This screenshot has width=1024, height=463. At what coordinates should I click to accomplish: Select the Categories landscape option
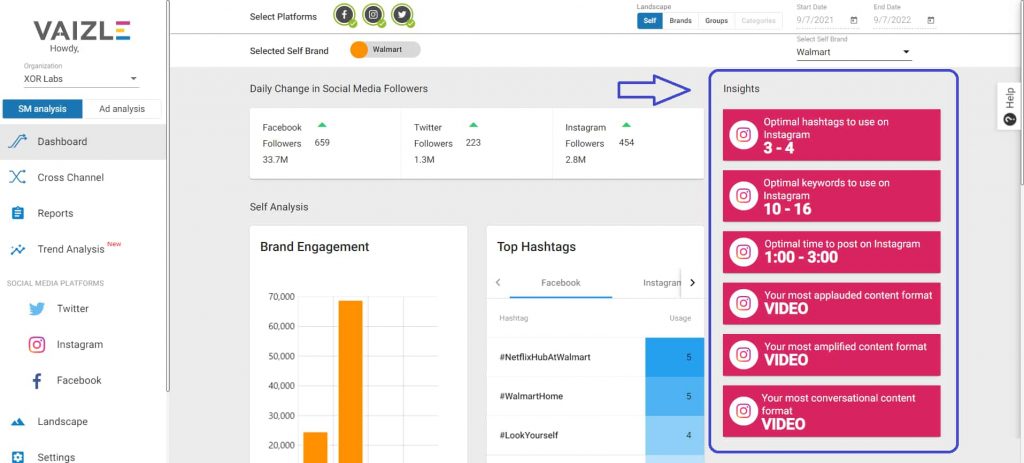point(758,21)
